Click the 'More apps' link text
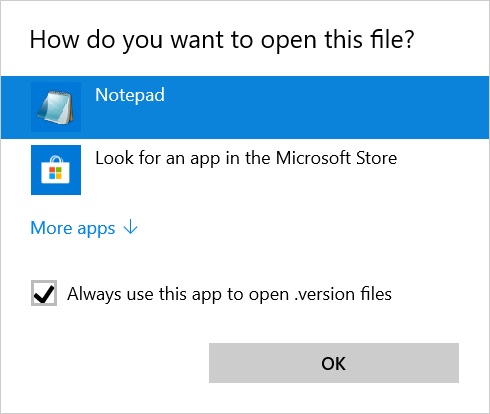This screenshot has height=414, width=490. pos(73,228)
